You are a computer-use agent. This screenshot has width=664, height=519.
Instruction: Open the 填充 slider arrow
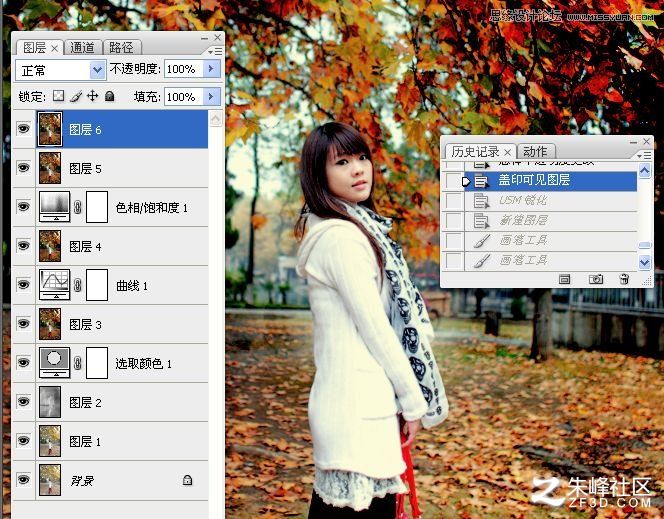(212, 97)
